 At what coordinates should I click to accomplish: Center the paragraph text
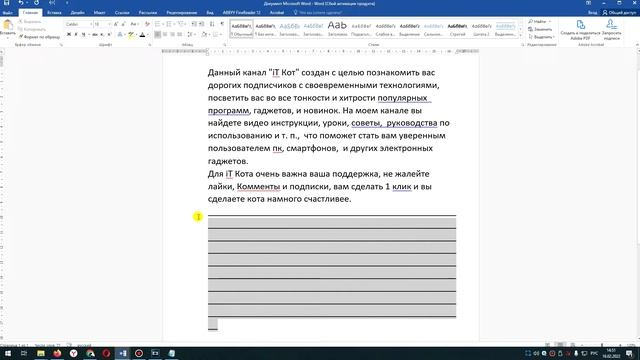coord(165,35)
